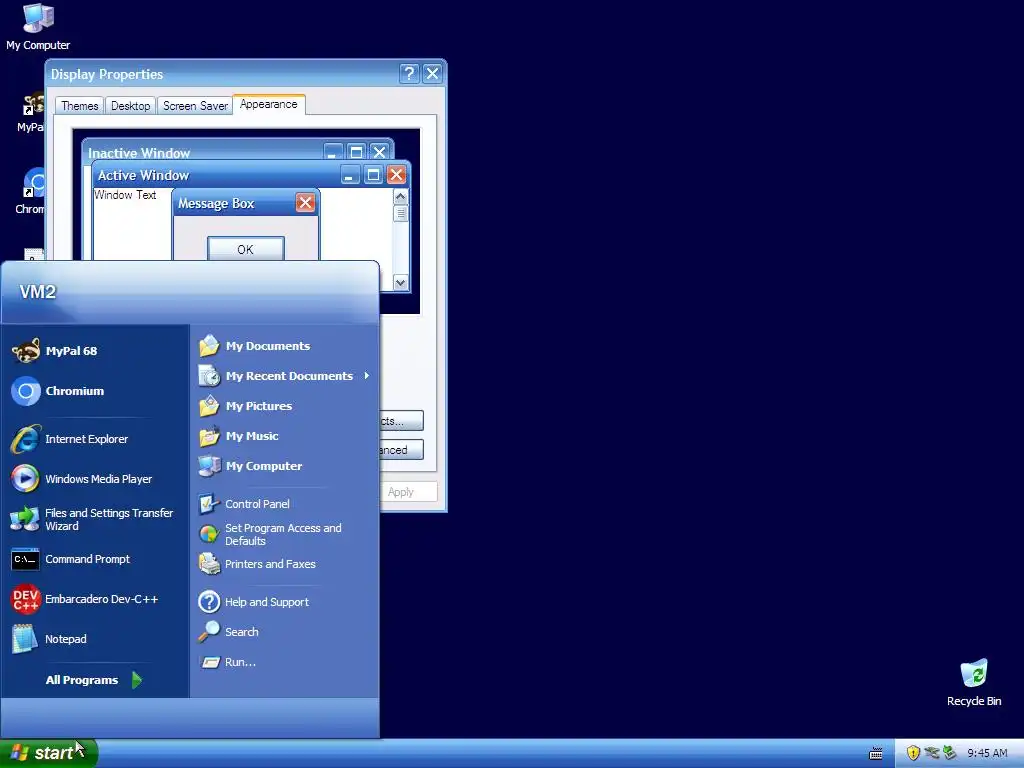The height and width of the screenshot is (768, 1024).
Task: Click scroll-up arrow in Active Window preview
Action: [400, 197]
